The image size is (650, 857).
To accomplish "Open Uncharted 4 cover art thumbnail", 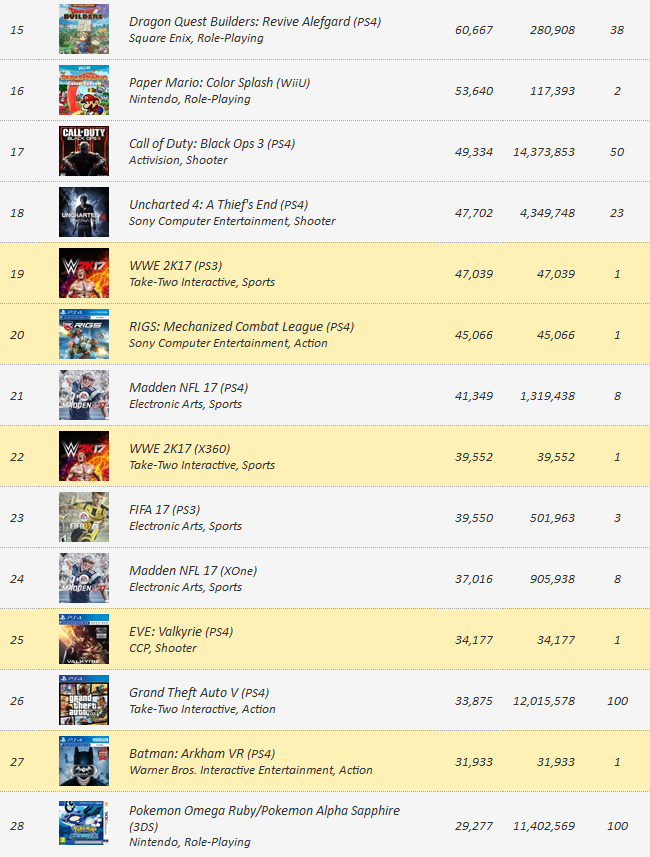I will [x=84, y=212].
